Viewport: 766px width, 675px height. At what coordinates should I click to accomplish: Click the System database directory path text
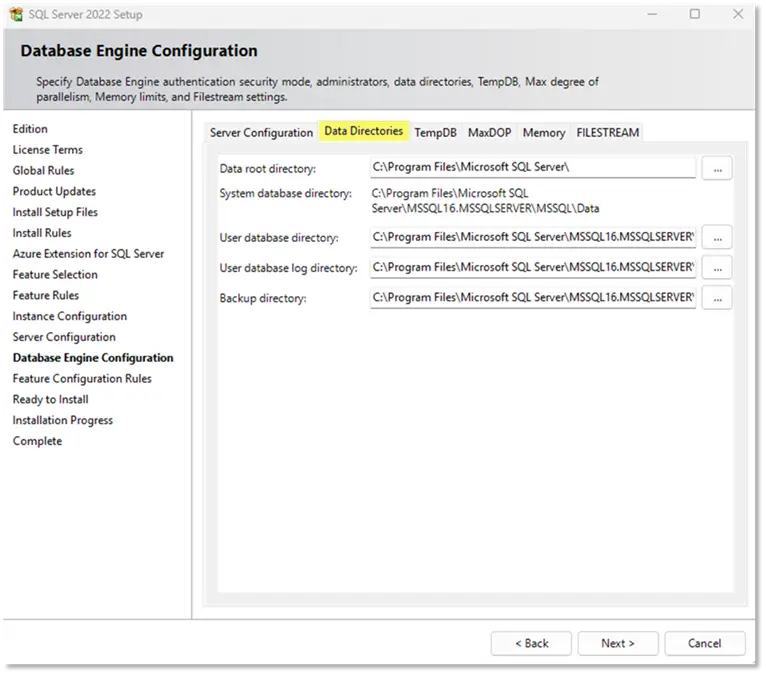[x=486, y=201]
